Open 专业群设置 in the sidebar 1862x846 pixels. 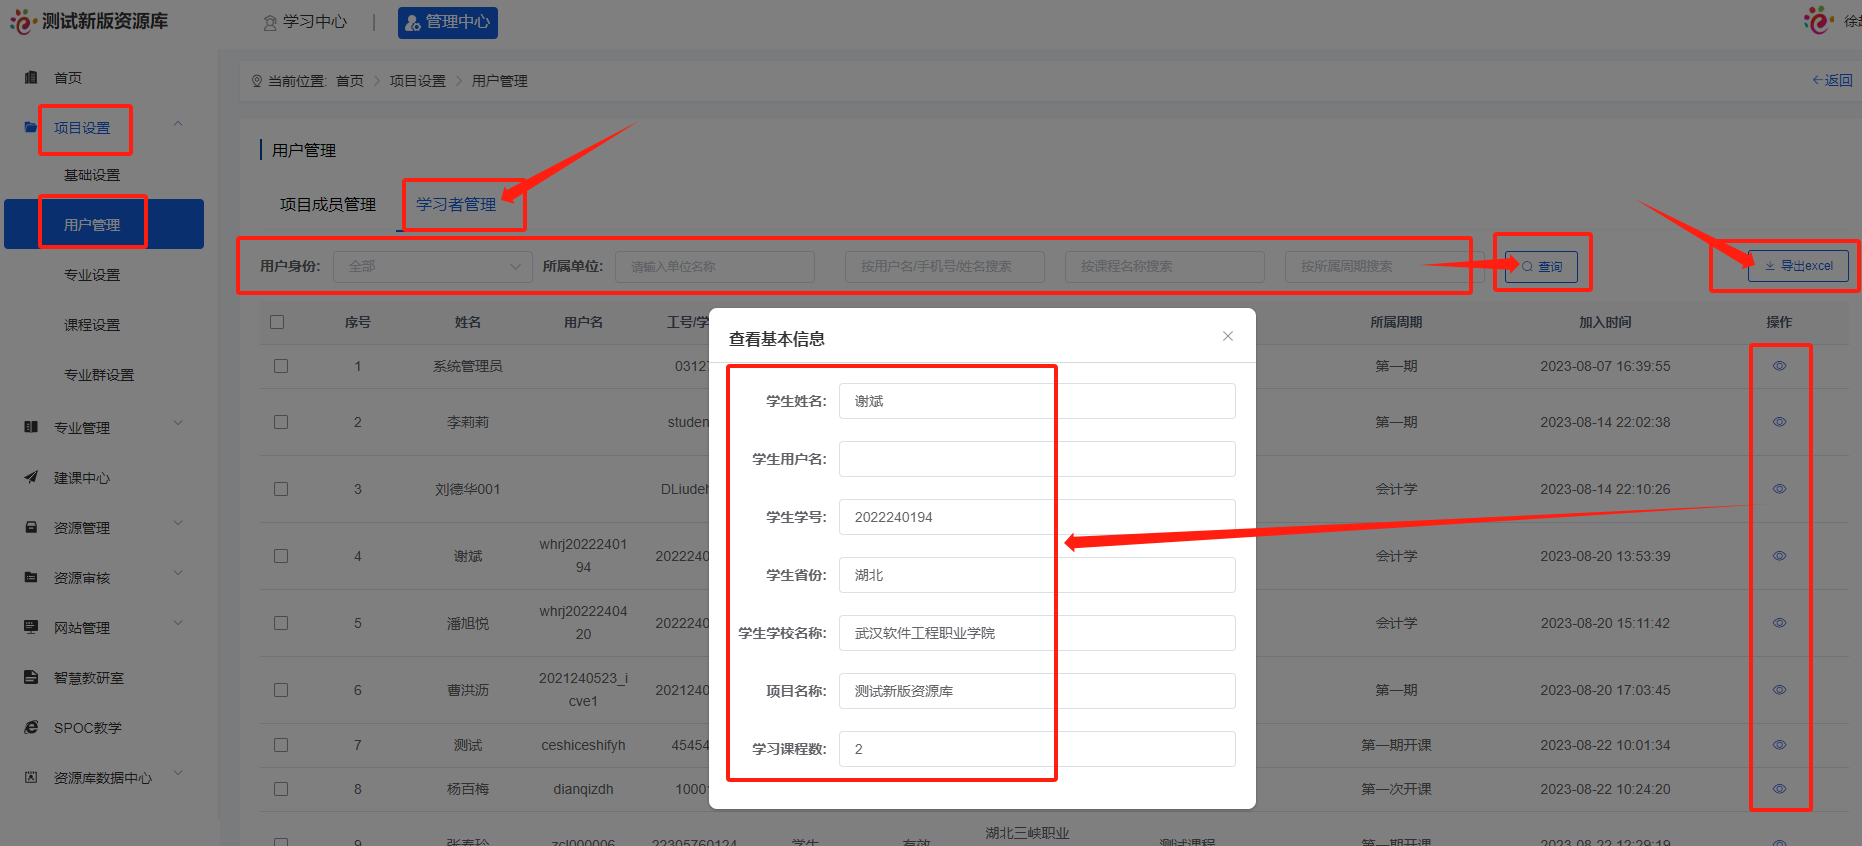click(x=99, y=375)
